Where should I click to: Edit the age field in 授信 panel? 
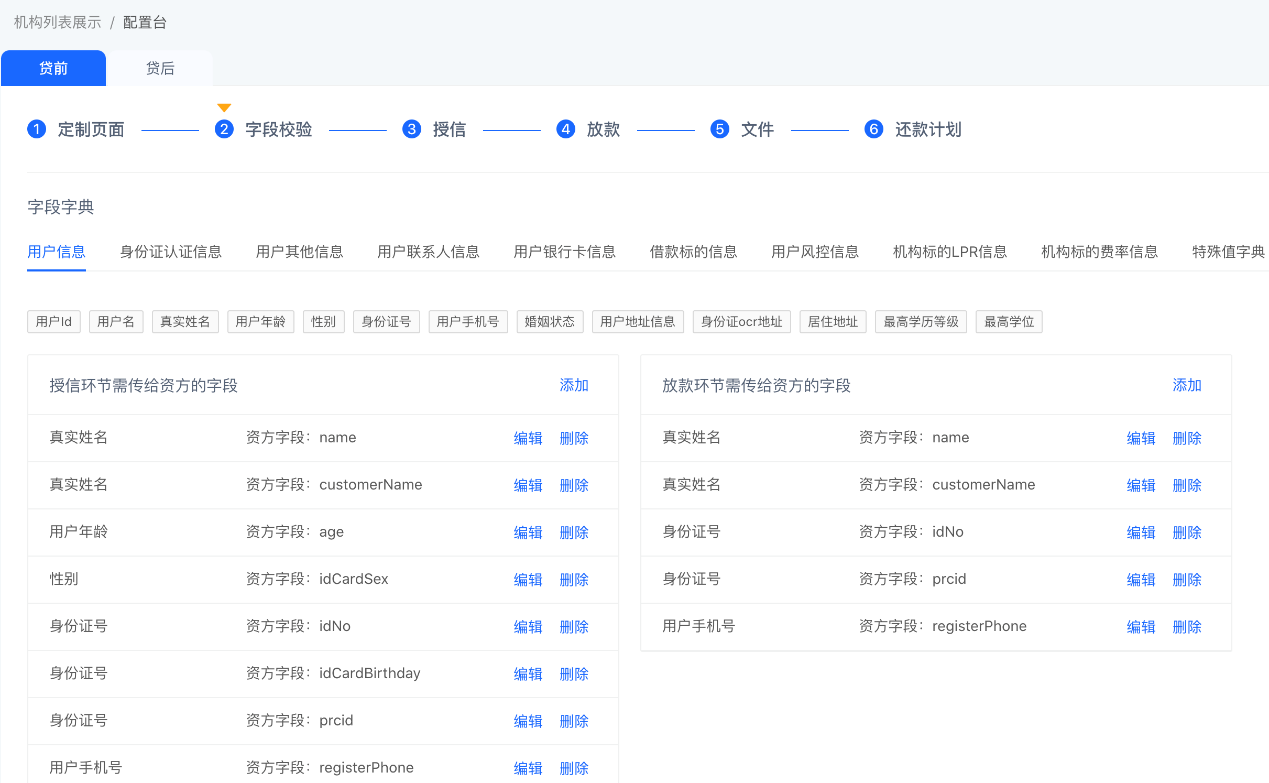point(528,532)
